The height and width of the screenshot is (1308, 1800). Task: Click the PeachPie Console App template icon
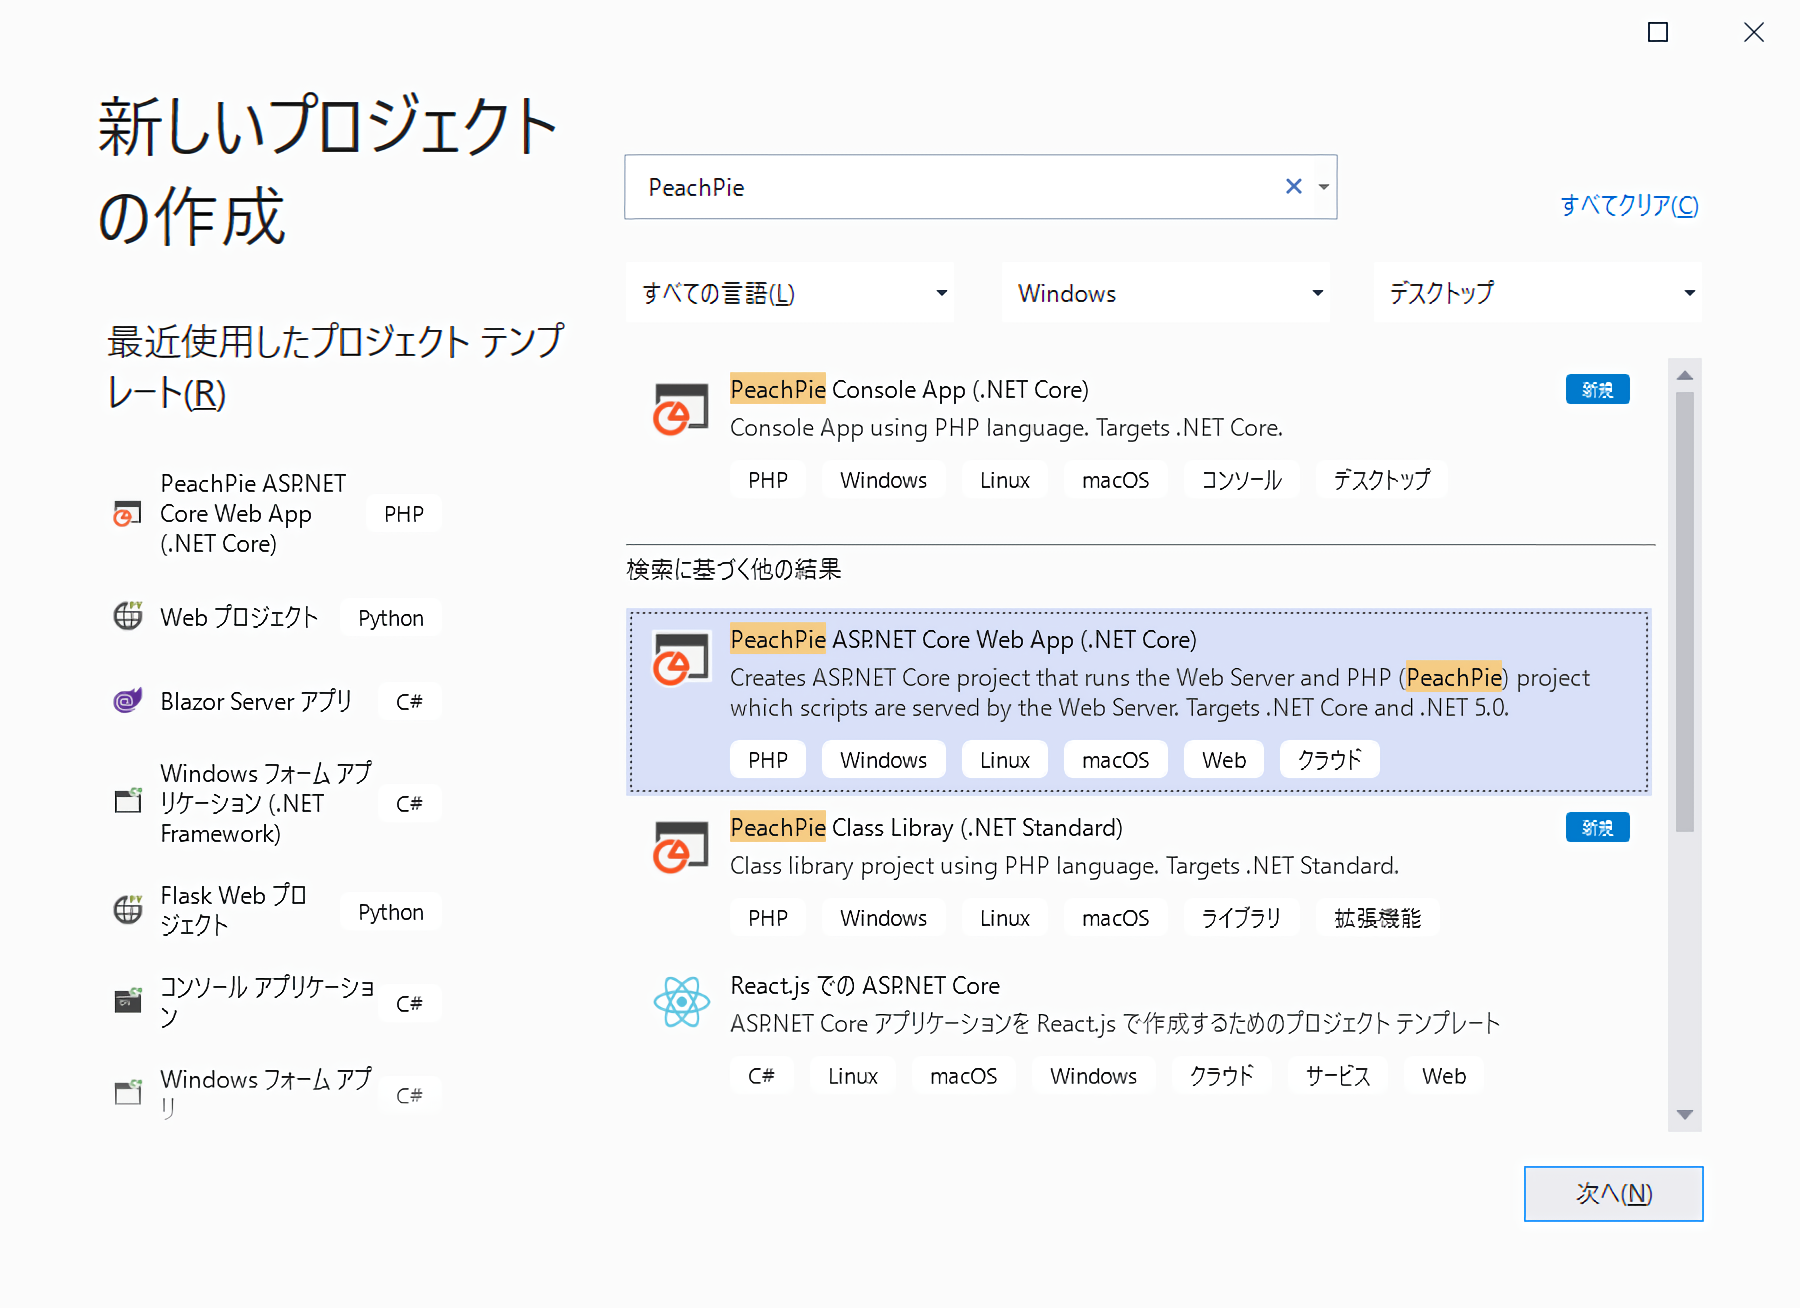680,410
